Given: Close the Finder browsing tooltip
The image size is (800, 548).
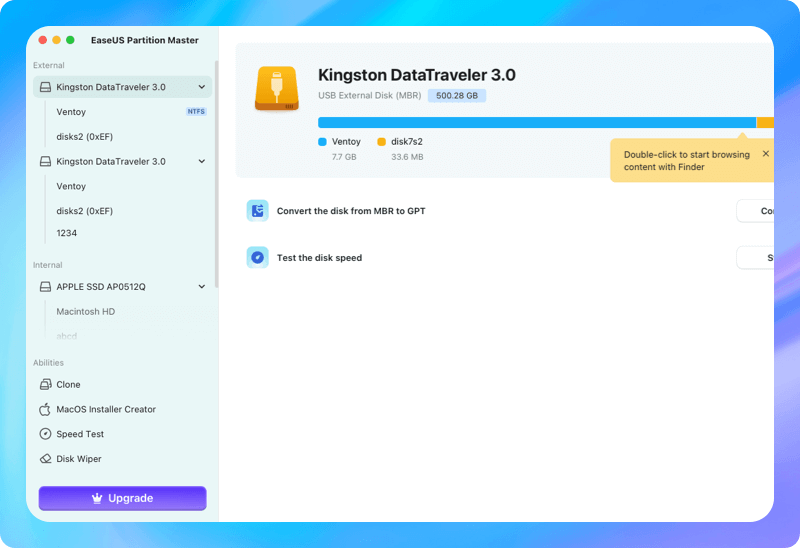Looking at the screenshot, I should pos(766,154).
